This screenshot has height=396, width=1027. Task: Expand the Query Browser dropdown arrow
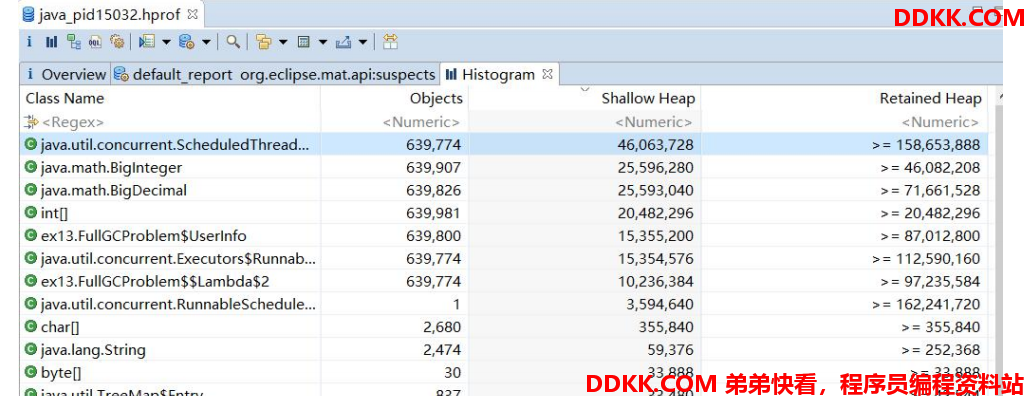tap(206, 43)
